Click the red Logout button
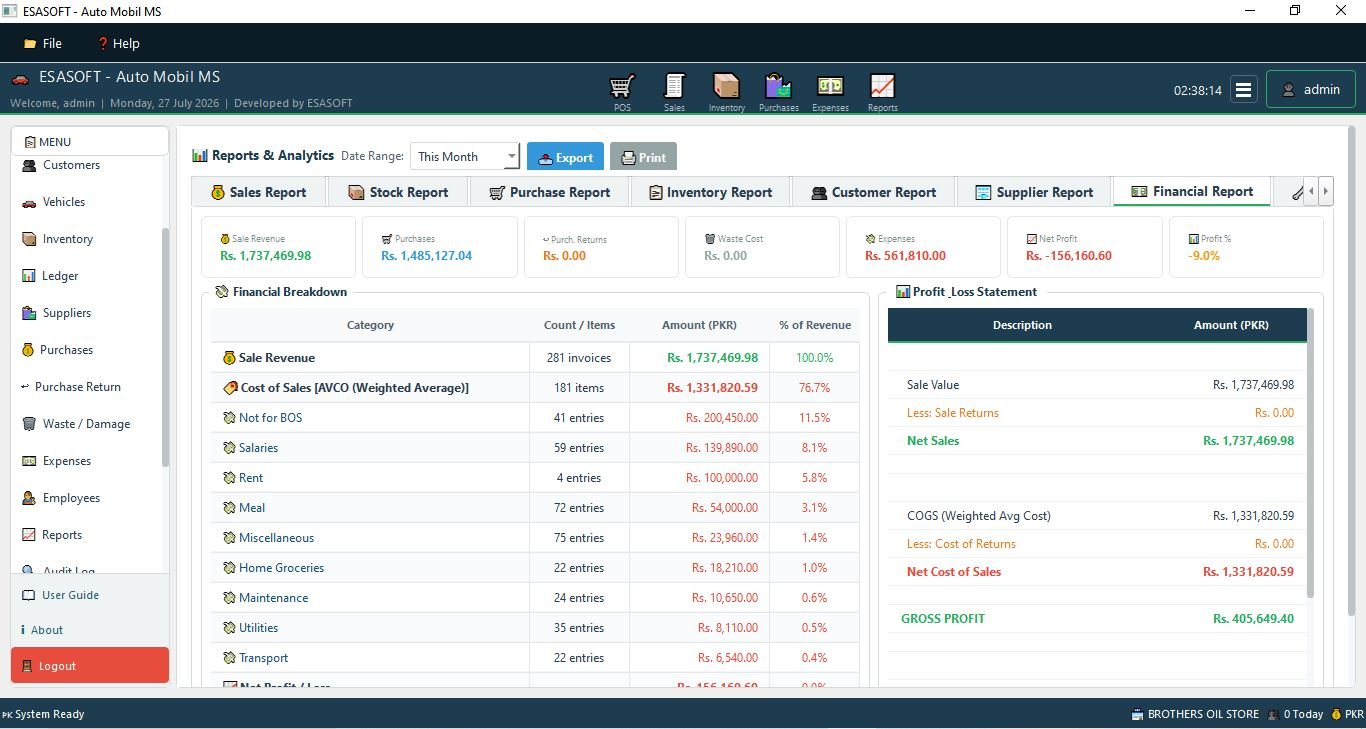The image size is (1366, 729). pos(90,666)
